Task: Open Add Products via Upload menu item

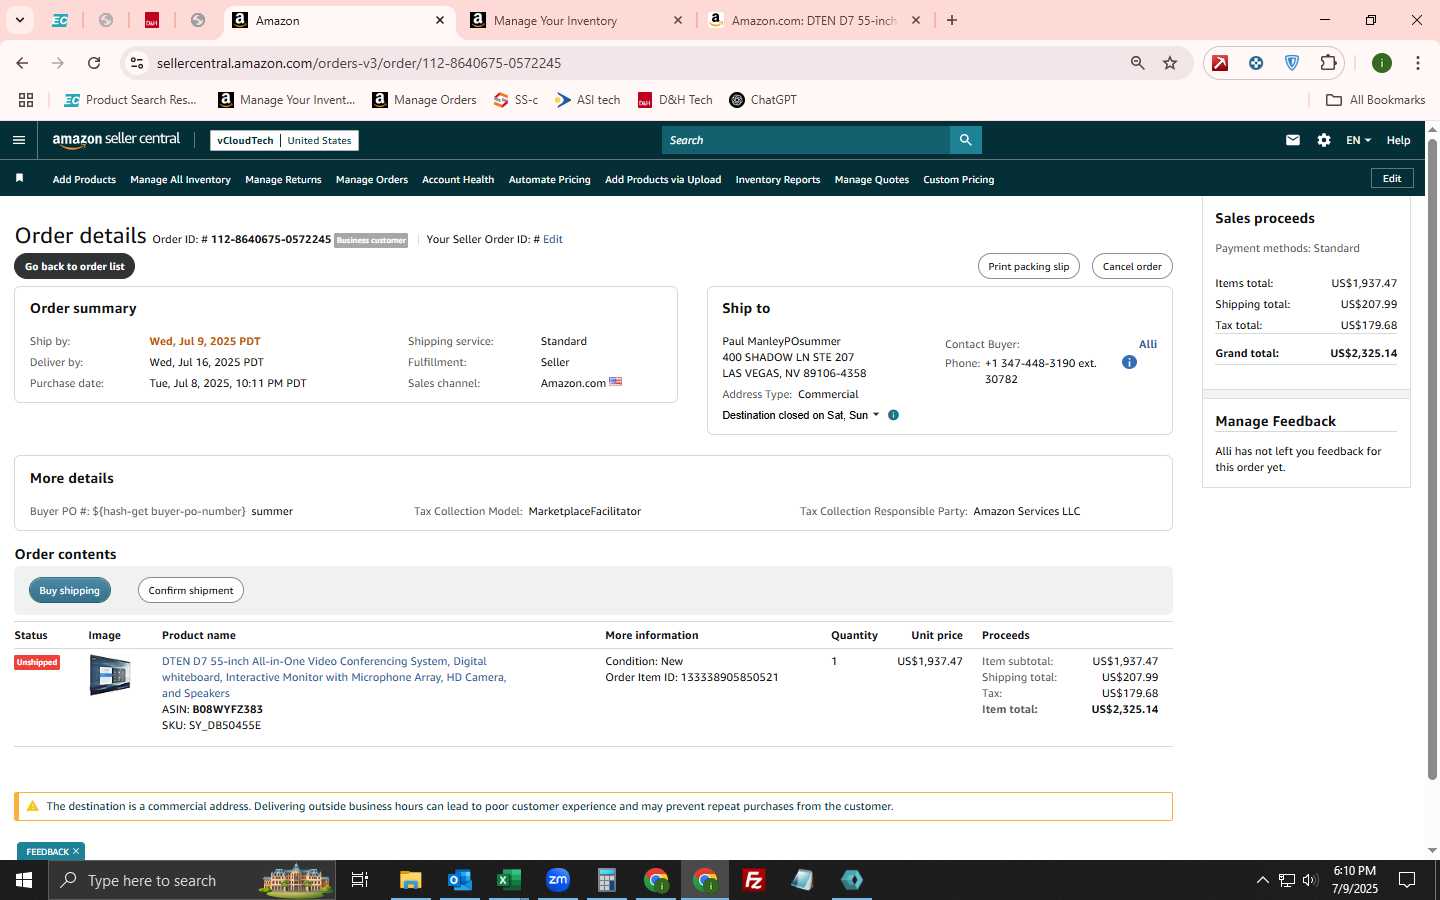Action: (x=663, y=180)
